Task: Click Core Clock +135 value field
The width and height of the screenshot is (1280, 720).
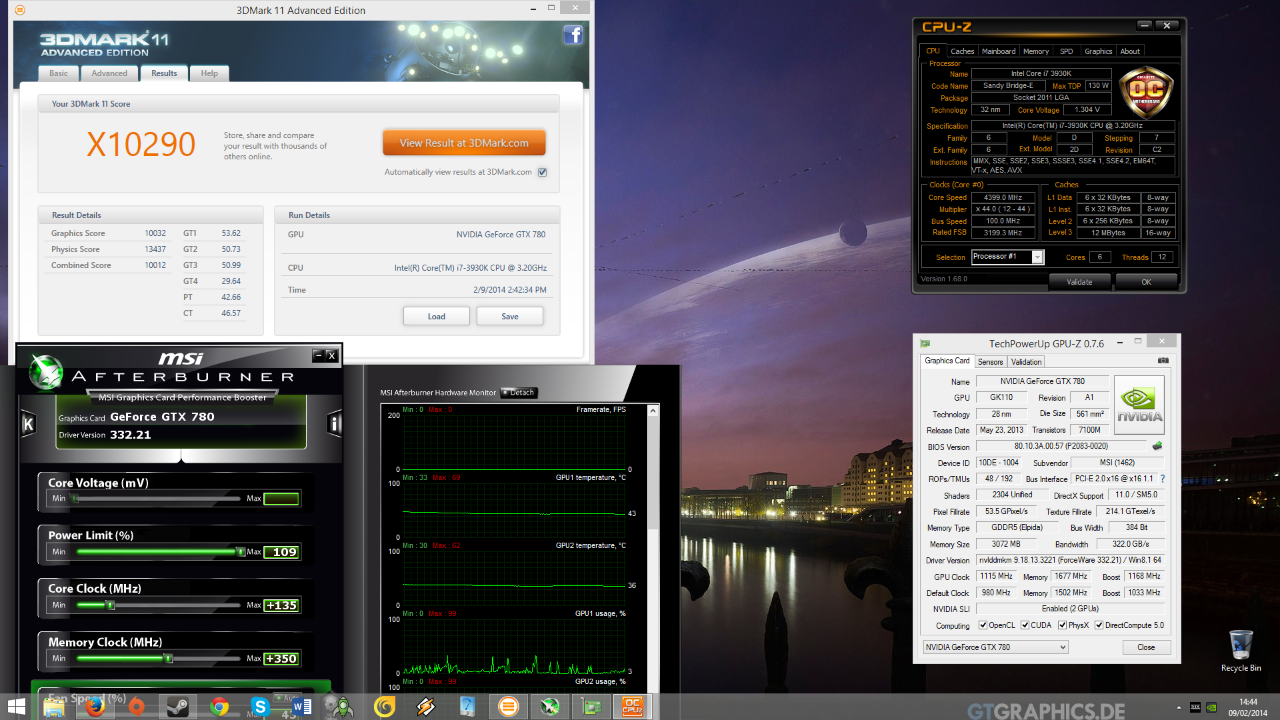Action: tap(281, 605)
